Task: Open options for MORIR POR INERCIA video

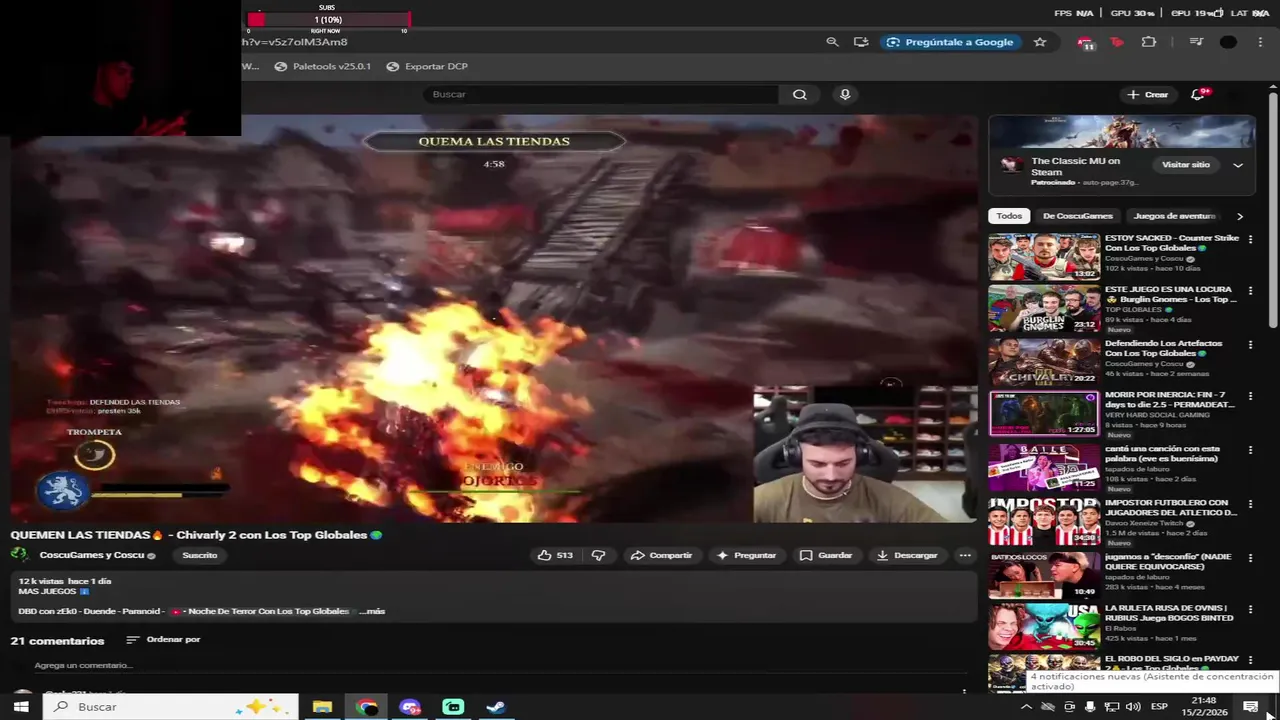Action: [x=1250, y=397]
